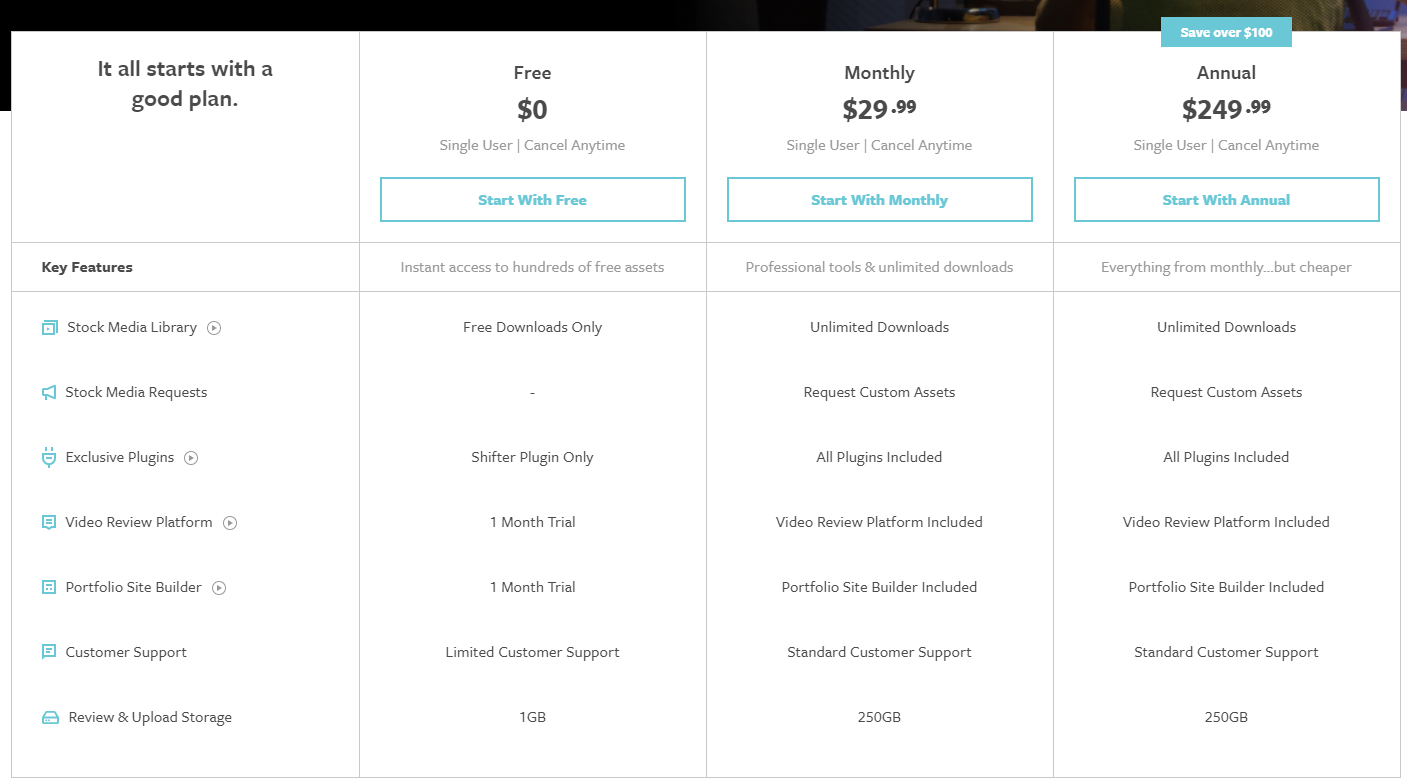
Task: Select the Annual plan heading
Action: [1226, 73]
